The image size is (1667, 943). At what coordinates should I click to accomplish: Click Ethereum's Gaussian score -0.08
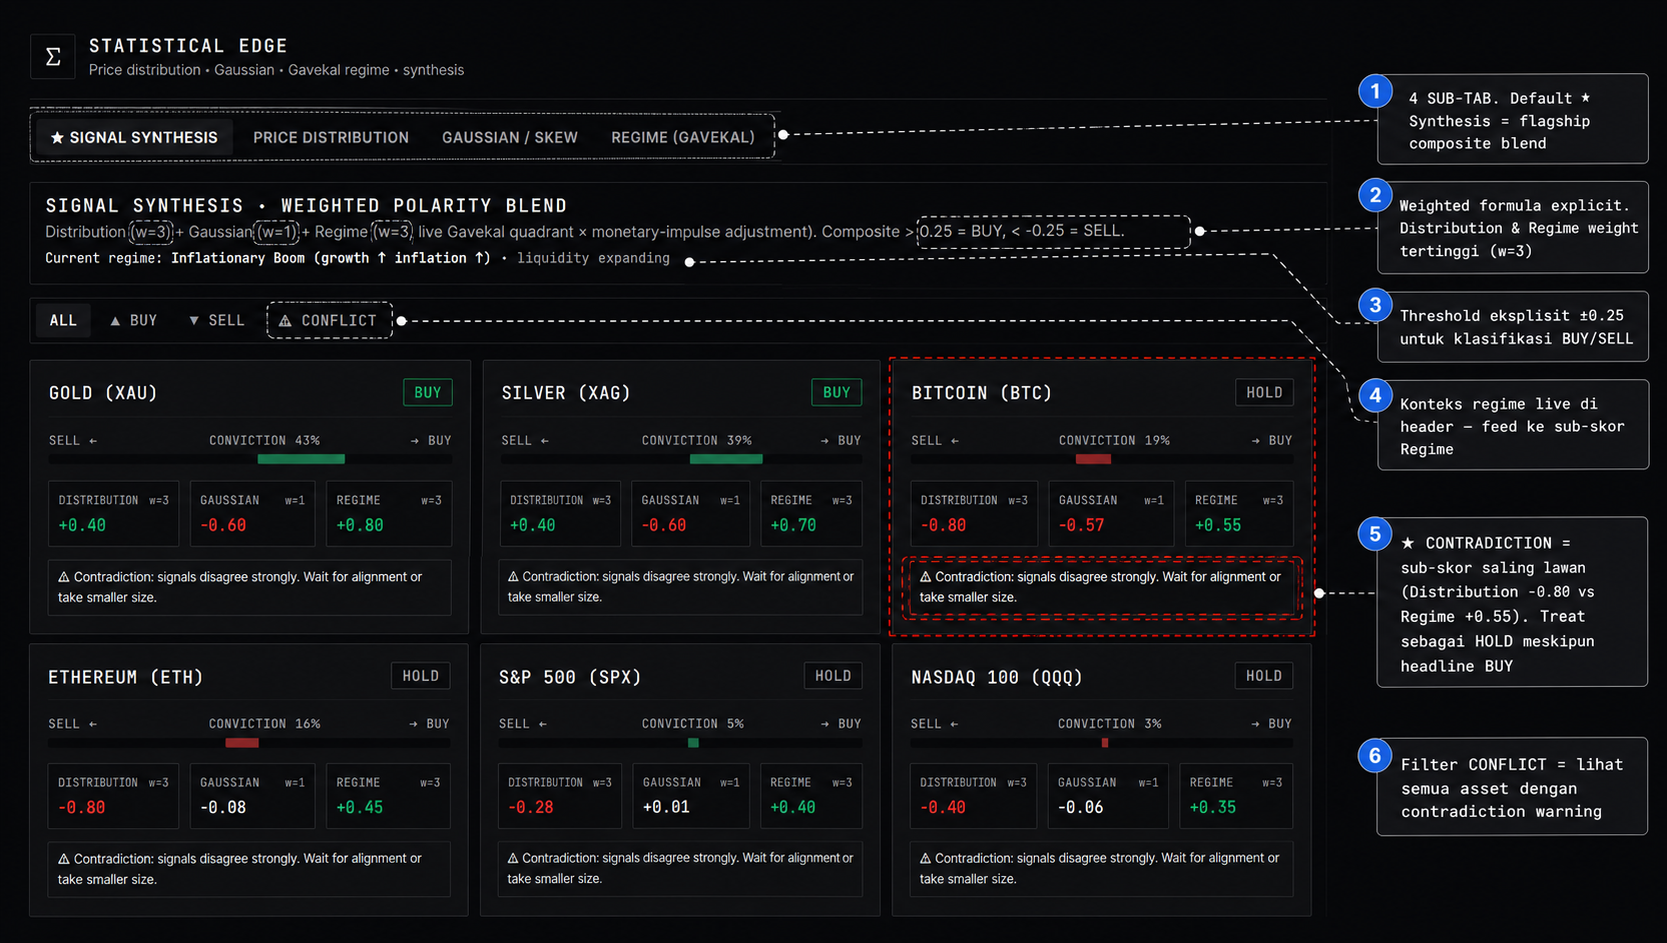click(x=223, y=807)
